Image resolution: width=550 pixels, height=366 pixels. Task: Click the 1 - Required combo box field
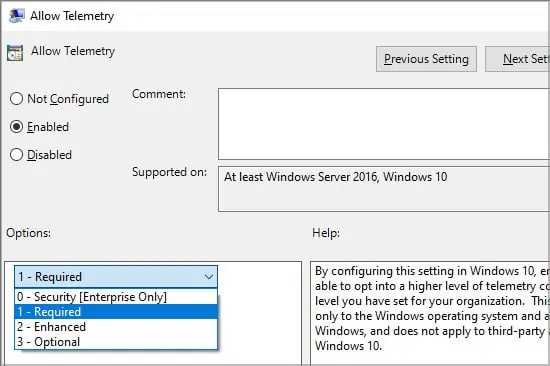116,277
